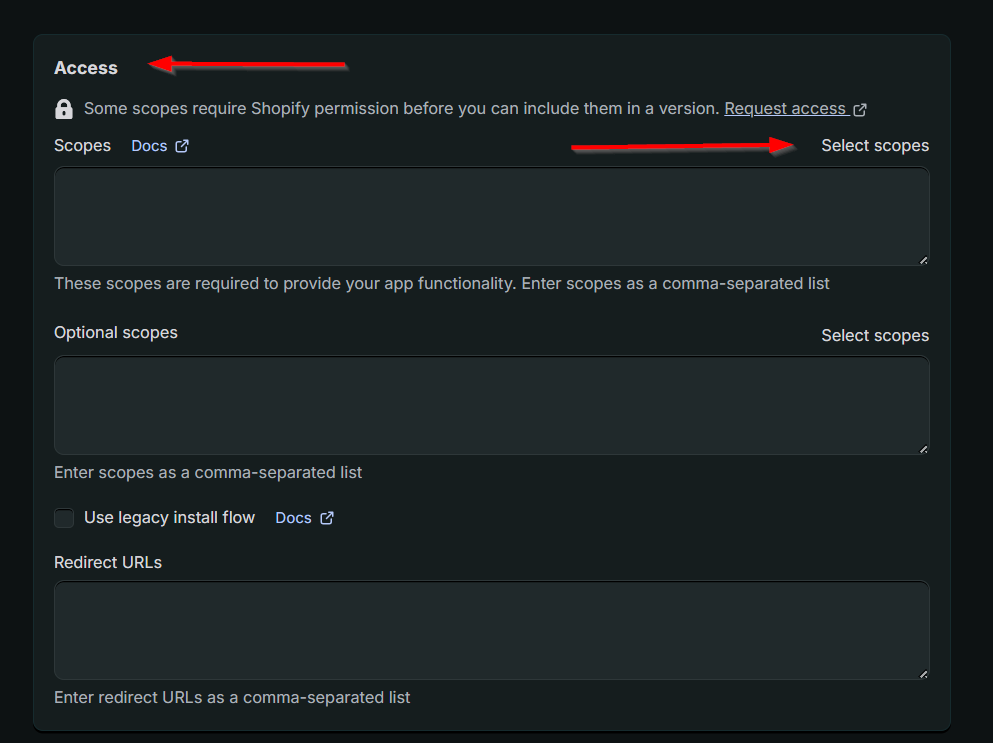Open Docs link beside Use legacy install flow
The image size is (993, 743).
pyautogui.click(x=293, y=518)
